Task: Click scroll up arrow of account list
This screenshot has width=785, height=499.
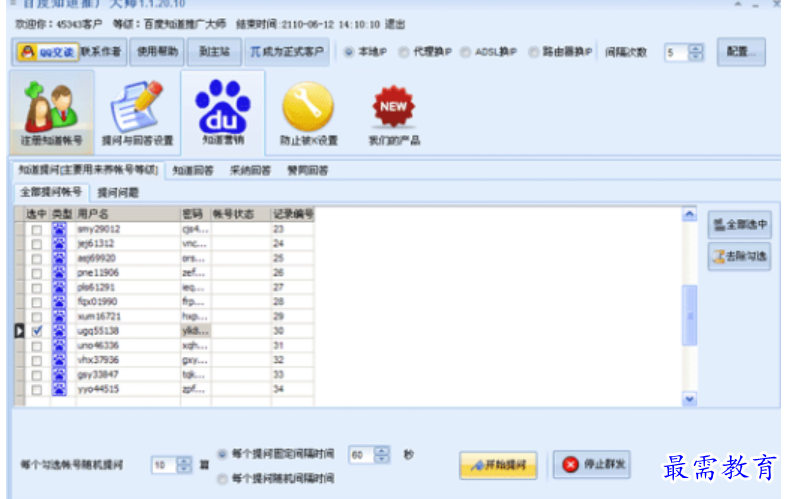Action: point(689,215)
